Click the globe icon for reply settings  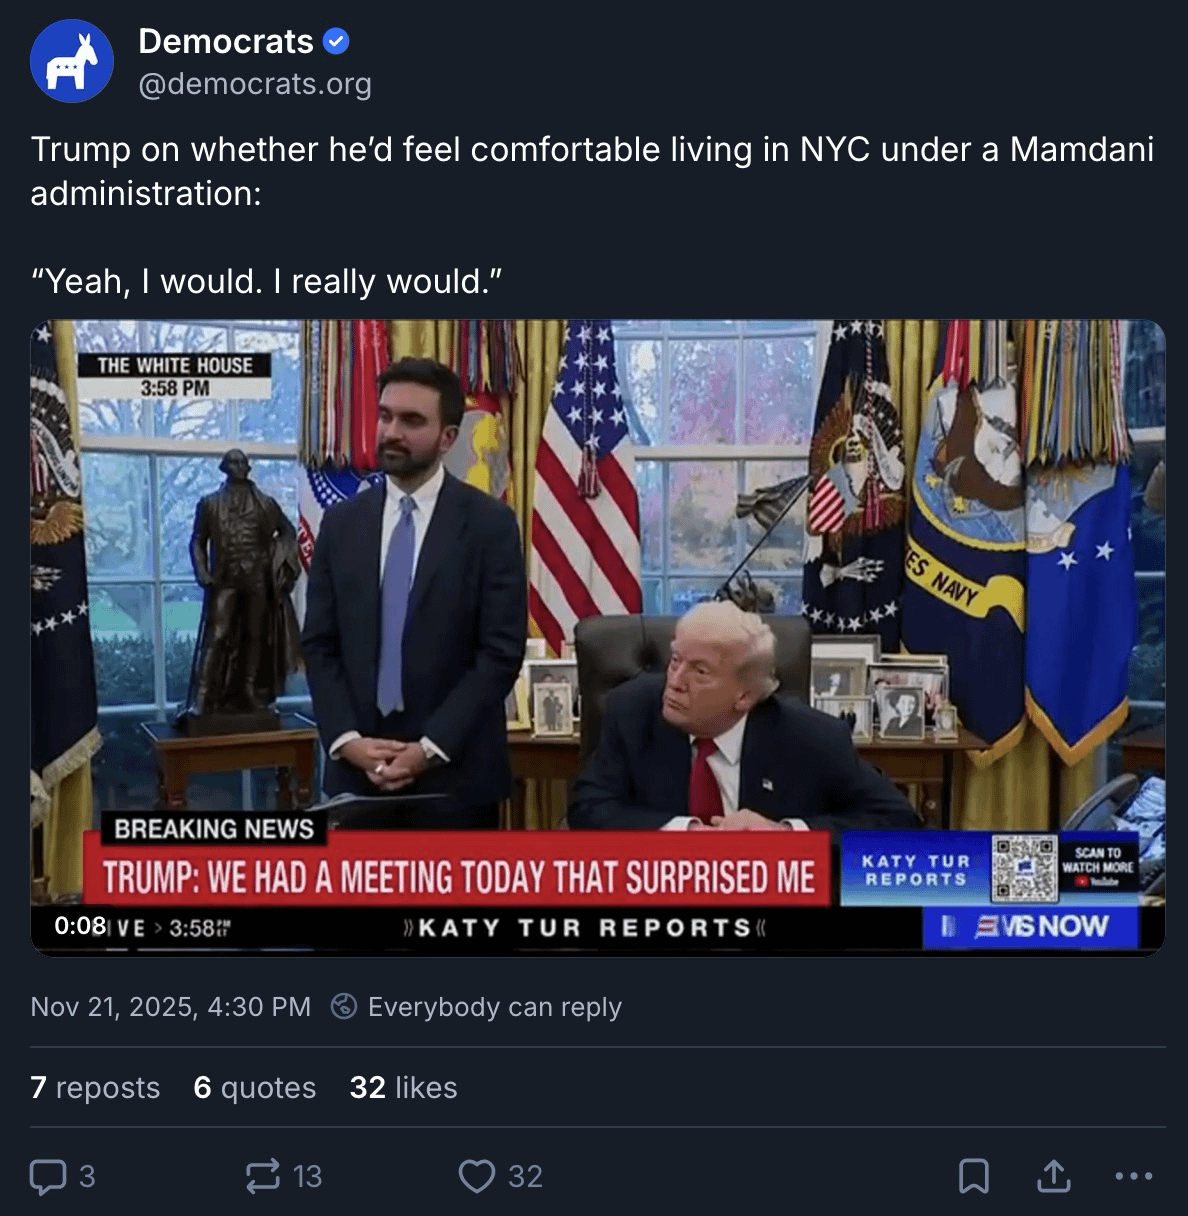(x=344, y=1006)
